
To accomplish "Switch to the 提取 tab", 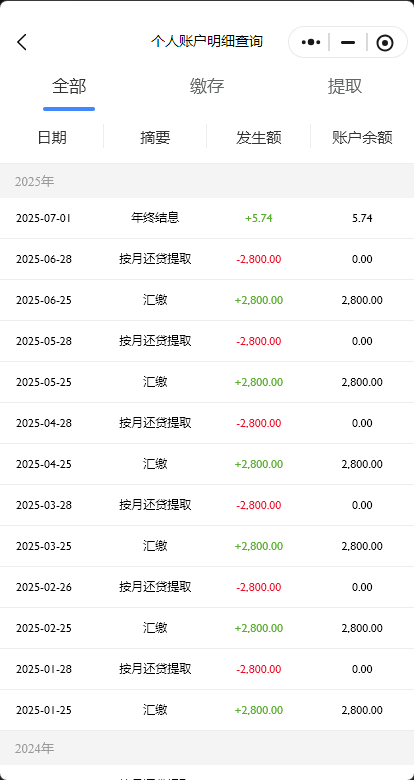I will (344, 86).
